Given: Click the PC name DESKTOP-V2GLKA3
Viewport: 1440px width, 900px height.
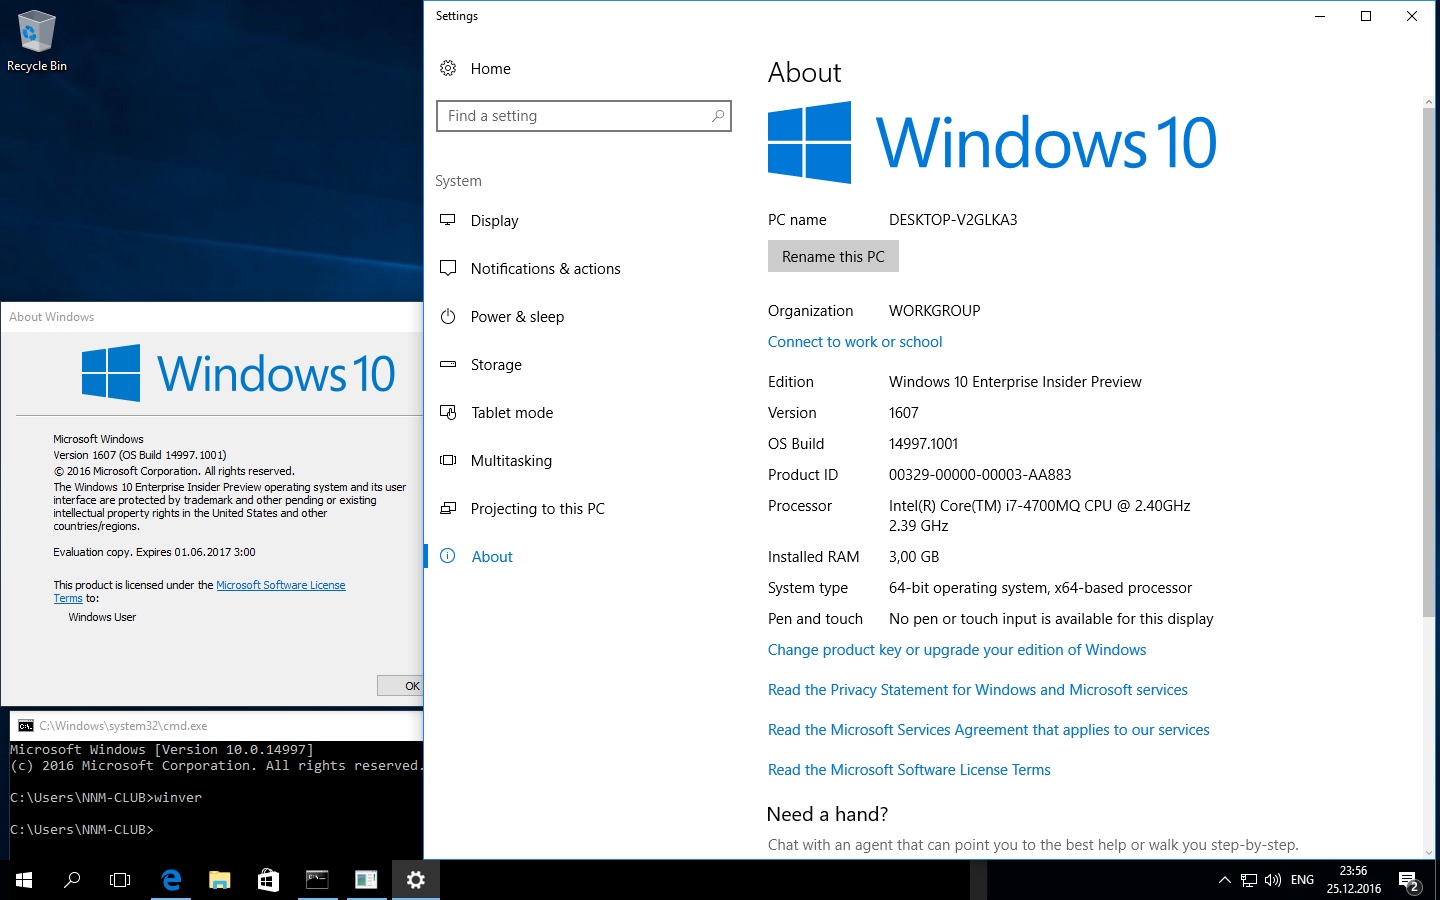Looking at the screenshot, I should click(x=953, y=220).
